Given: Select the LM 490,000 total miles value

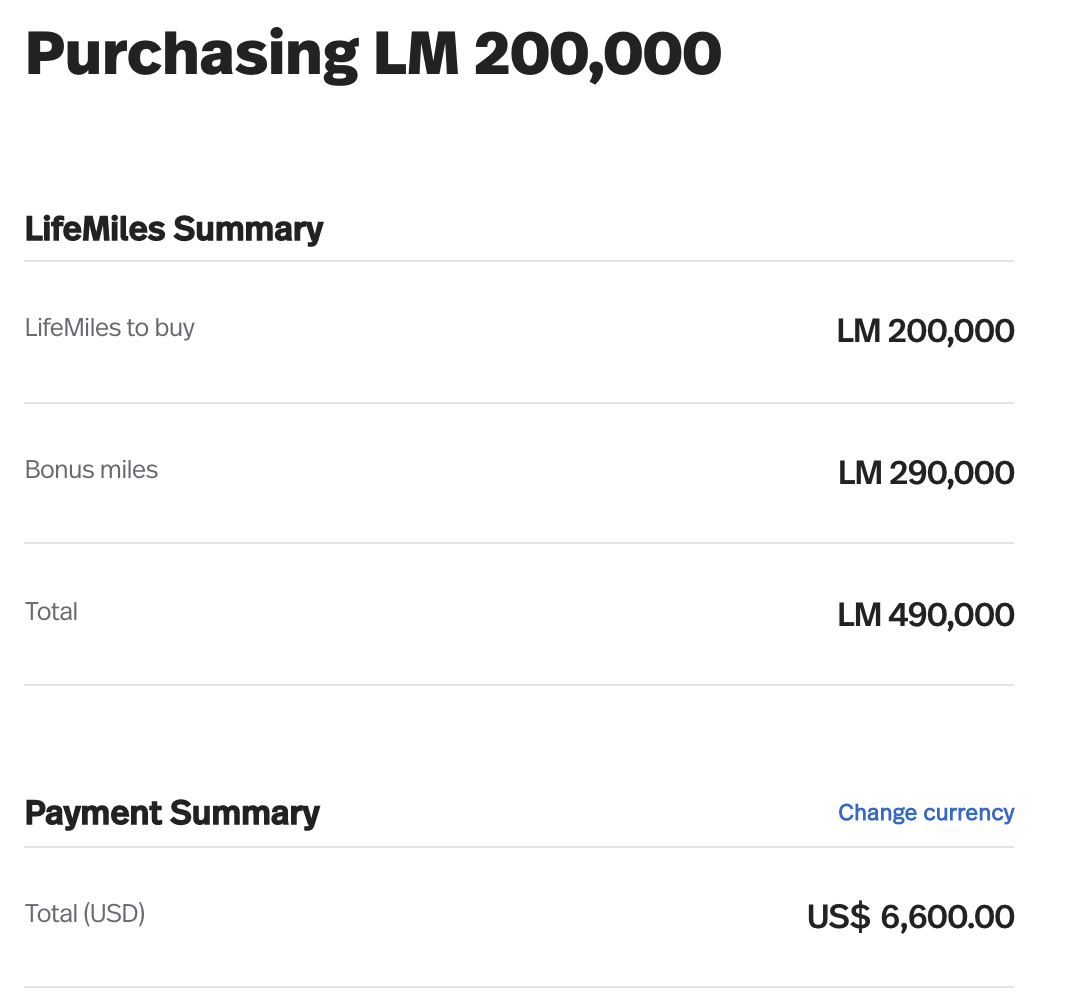Looking at the screenshot, I should click(x=926, y=615).
